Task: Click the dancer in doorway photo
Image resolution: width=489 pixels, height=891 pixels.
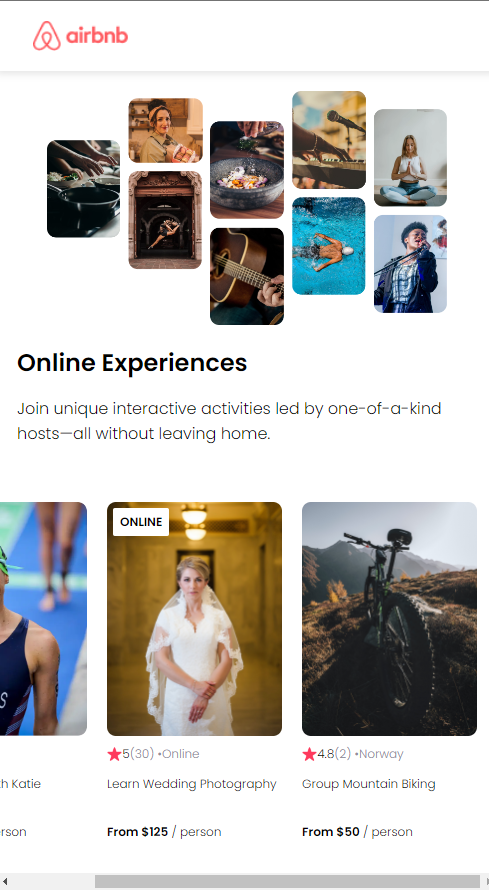Action: coord(165,220)
